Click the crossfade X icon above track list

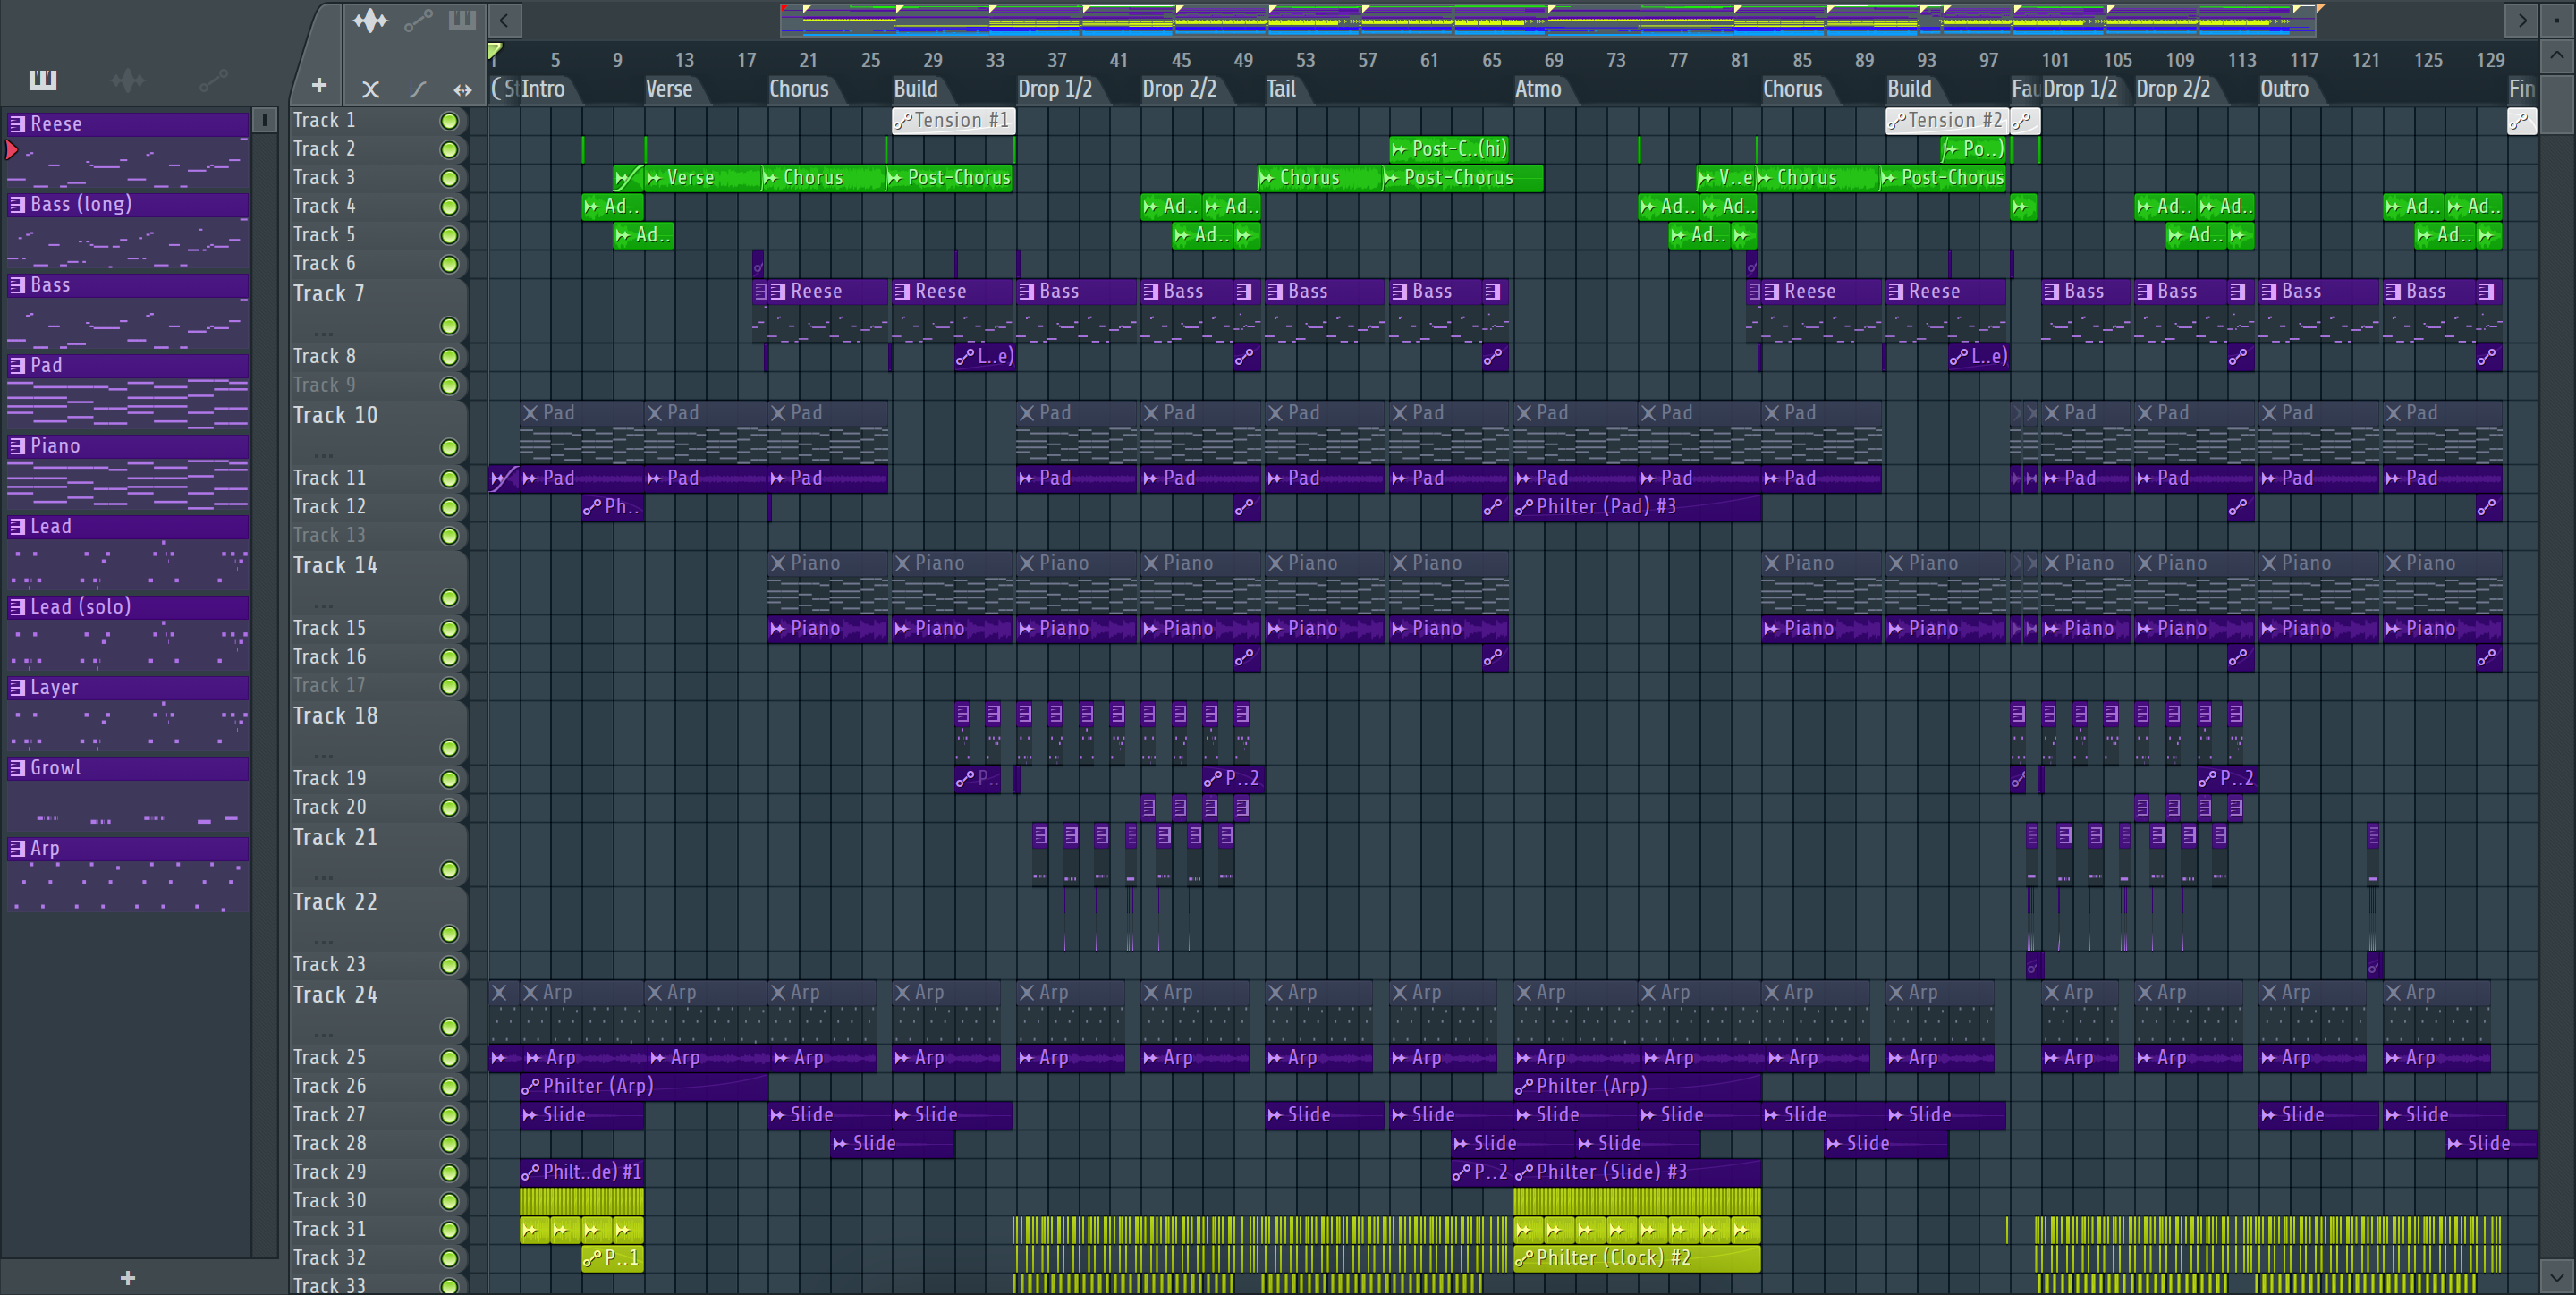[370, 89]
